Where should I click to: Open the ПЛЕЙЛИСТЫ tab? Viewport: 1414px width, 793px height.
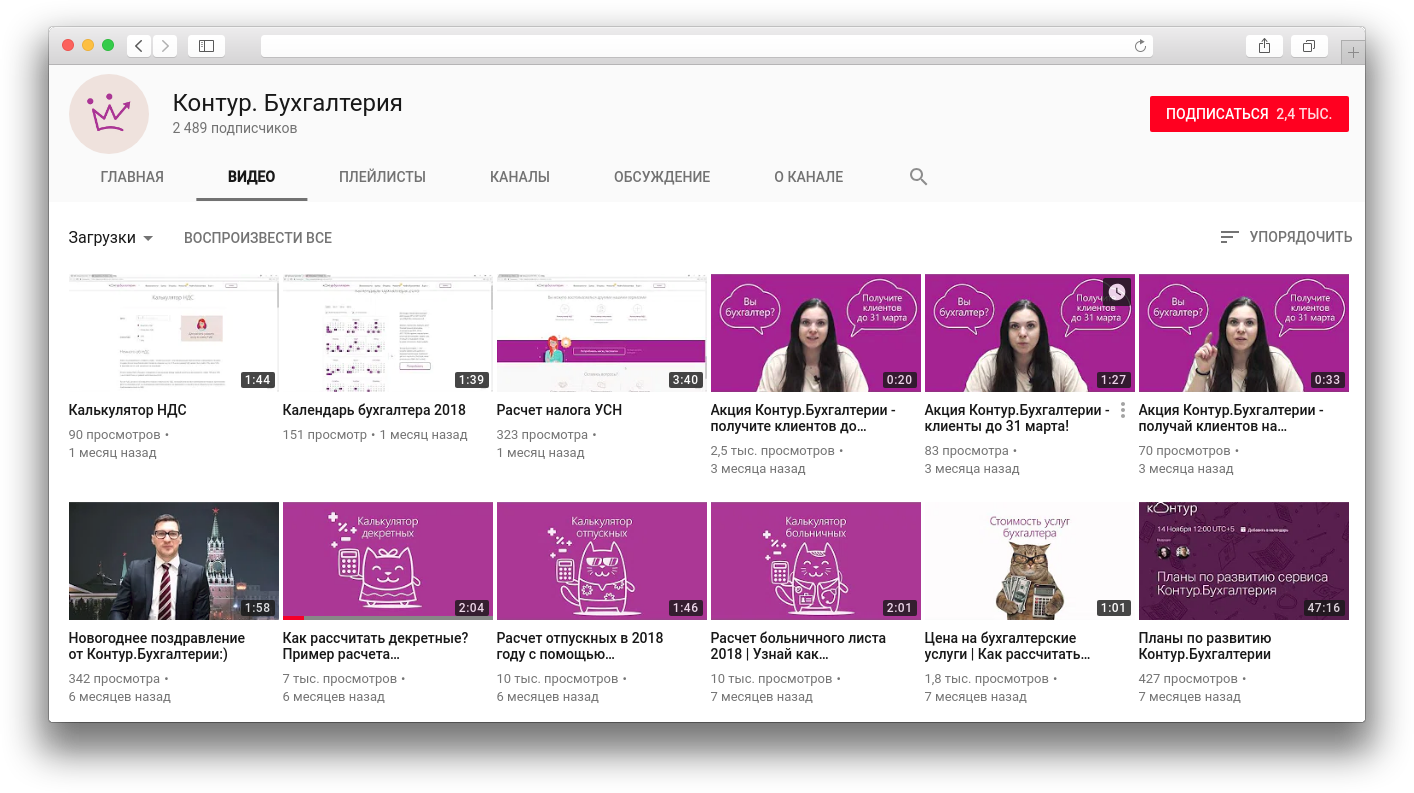[x=382, y=177]
